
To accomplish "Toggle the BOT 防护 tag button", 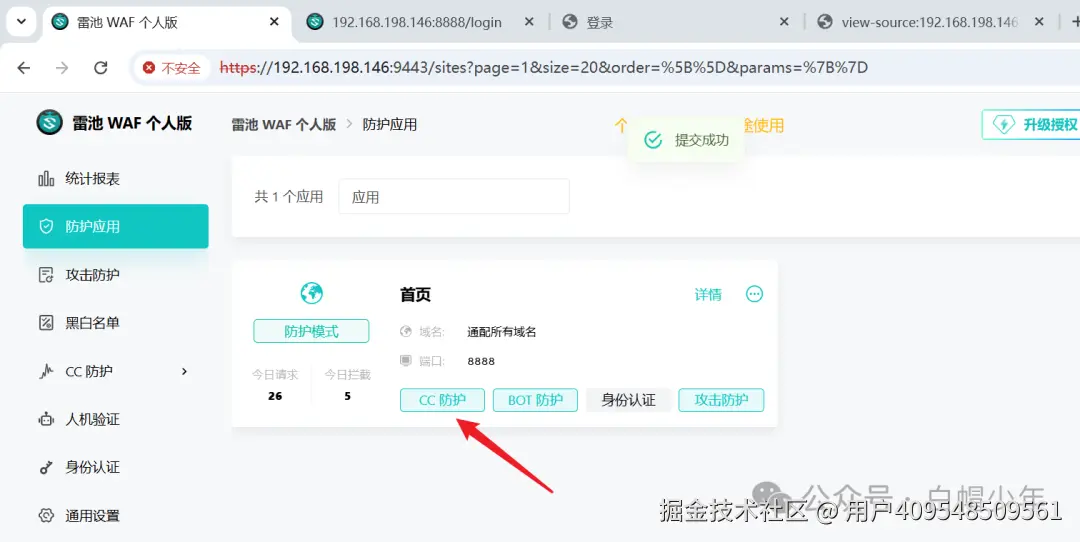I will click(x=535, y=400).
